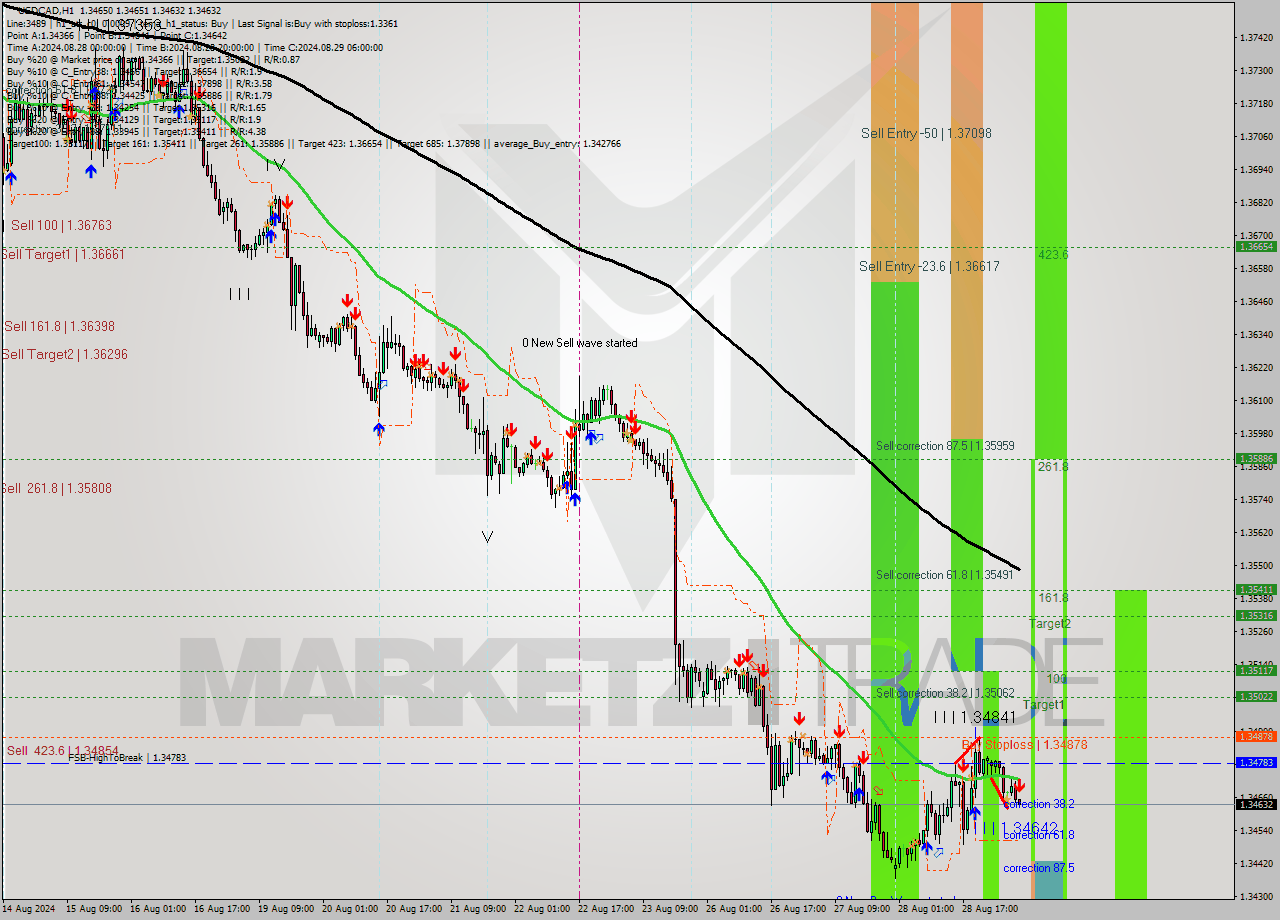Click the '20 Aug 17:00' time label
Image resolution: width=1280 pixels, height=920 pixels.
coord(415,909)
